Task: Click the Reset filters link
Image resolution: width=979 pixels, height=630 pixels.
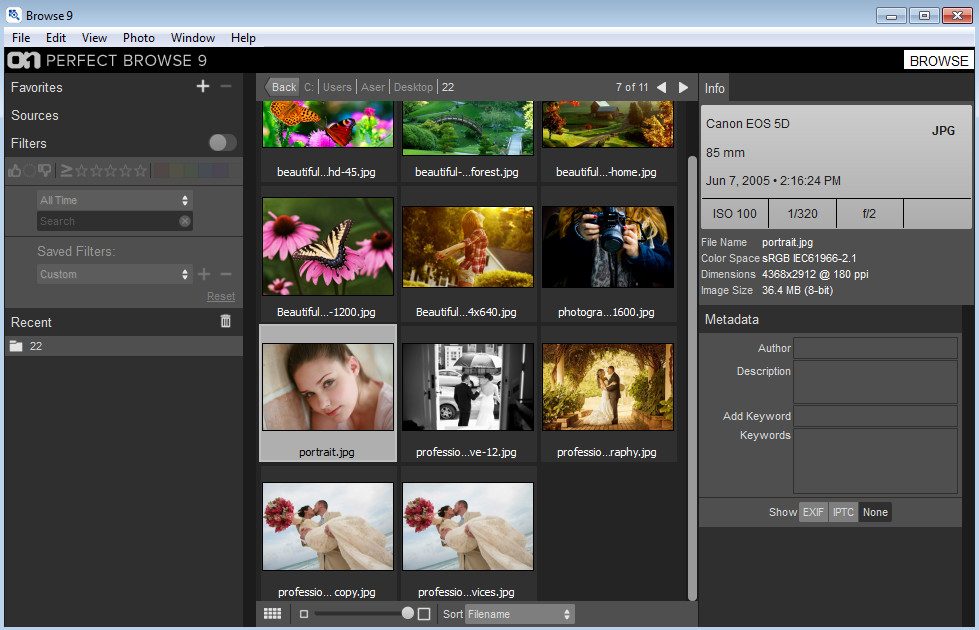Action: 221,296
